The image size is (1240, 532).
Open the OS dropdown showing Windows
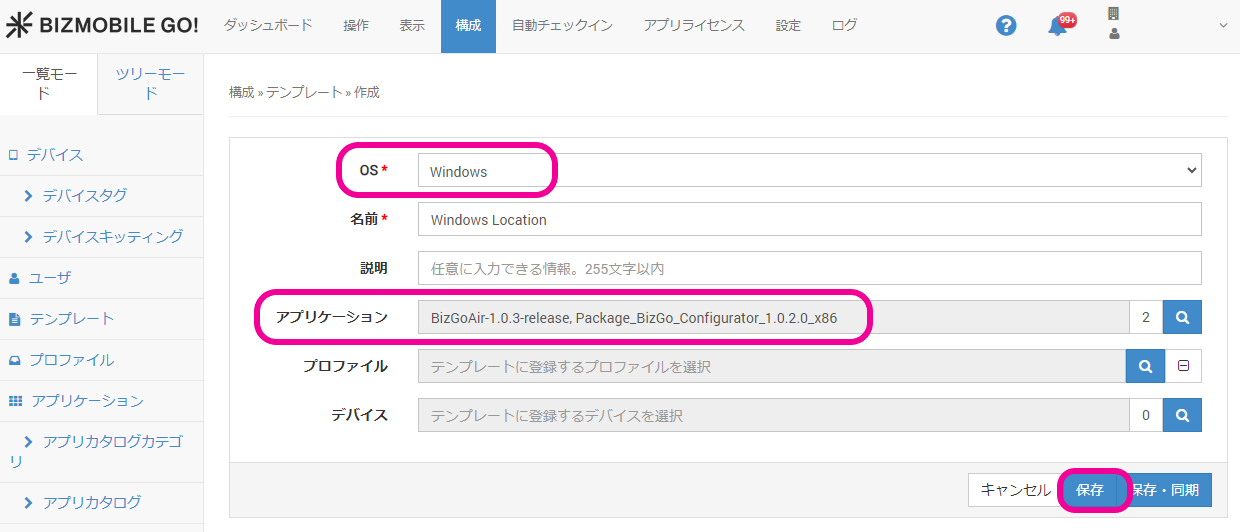809,171
